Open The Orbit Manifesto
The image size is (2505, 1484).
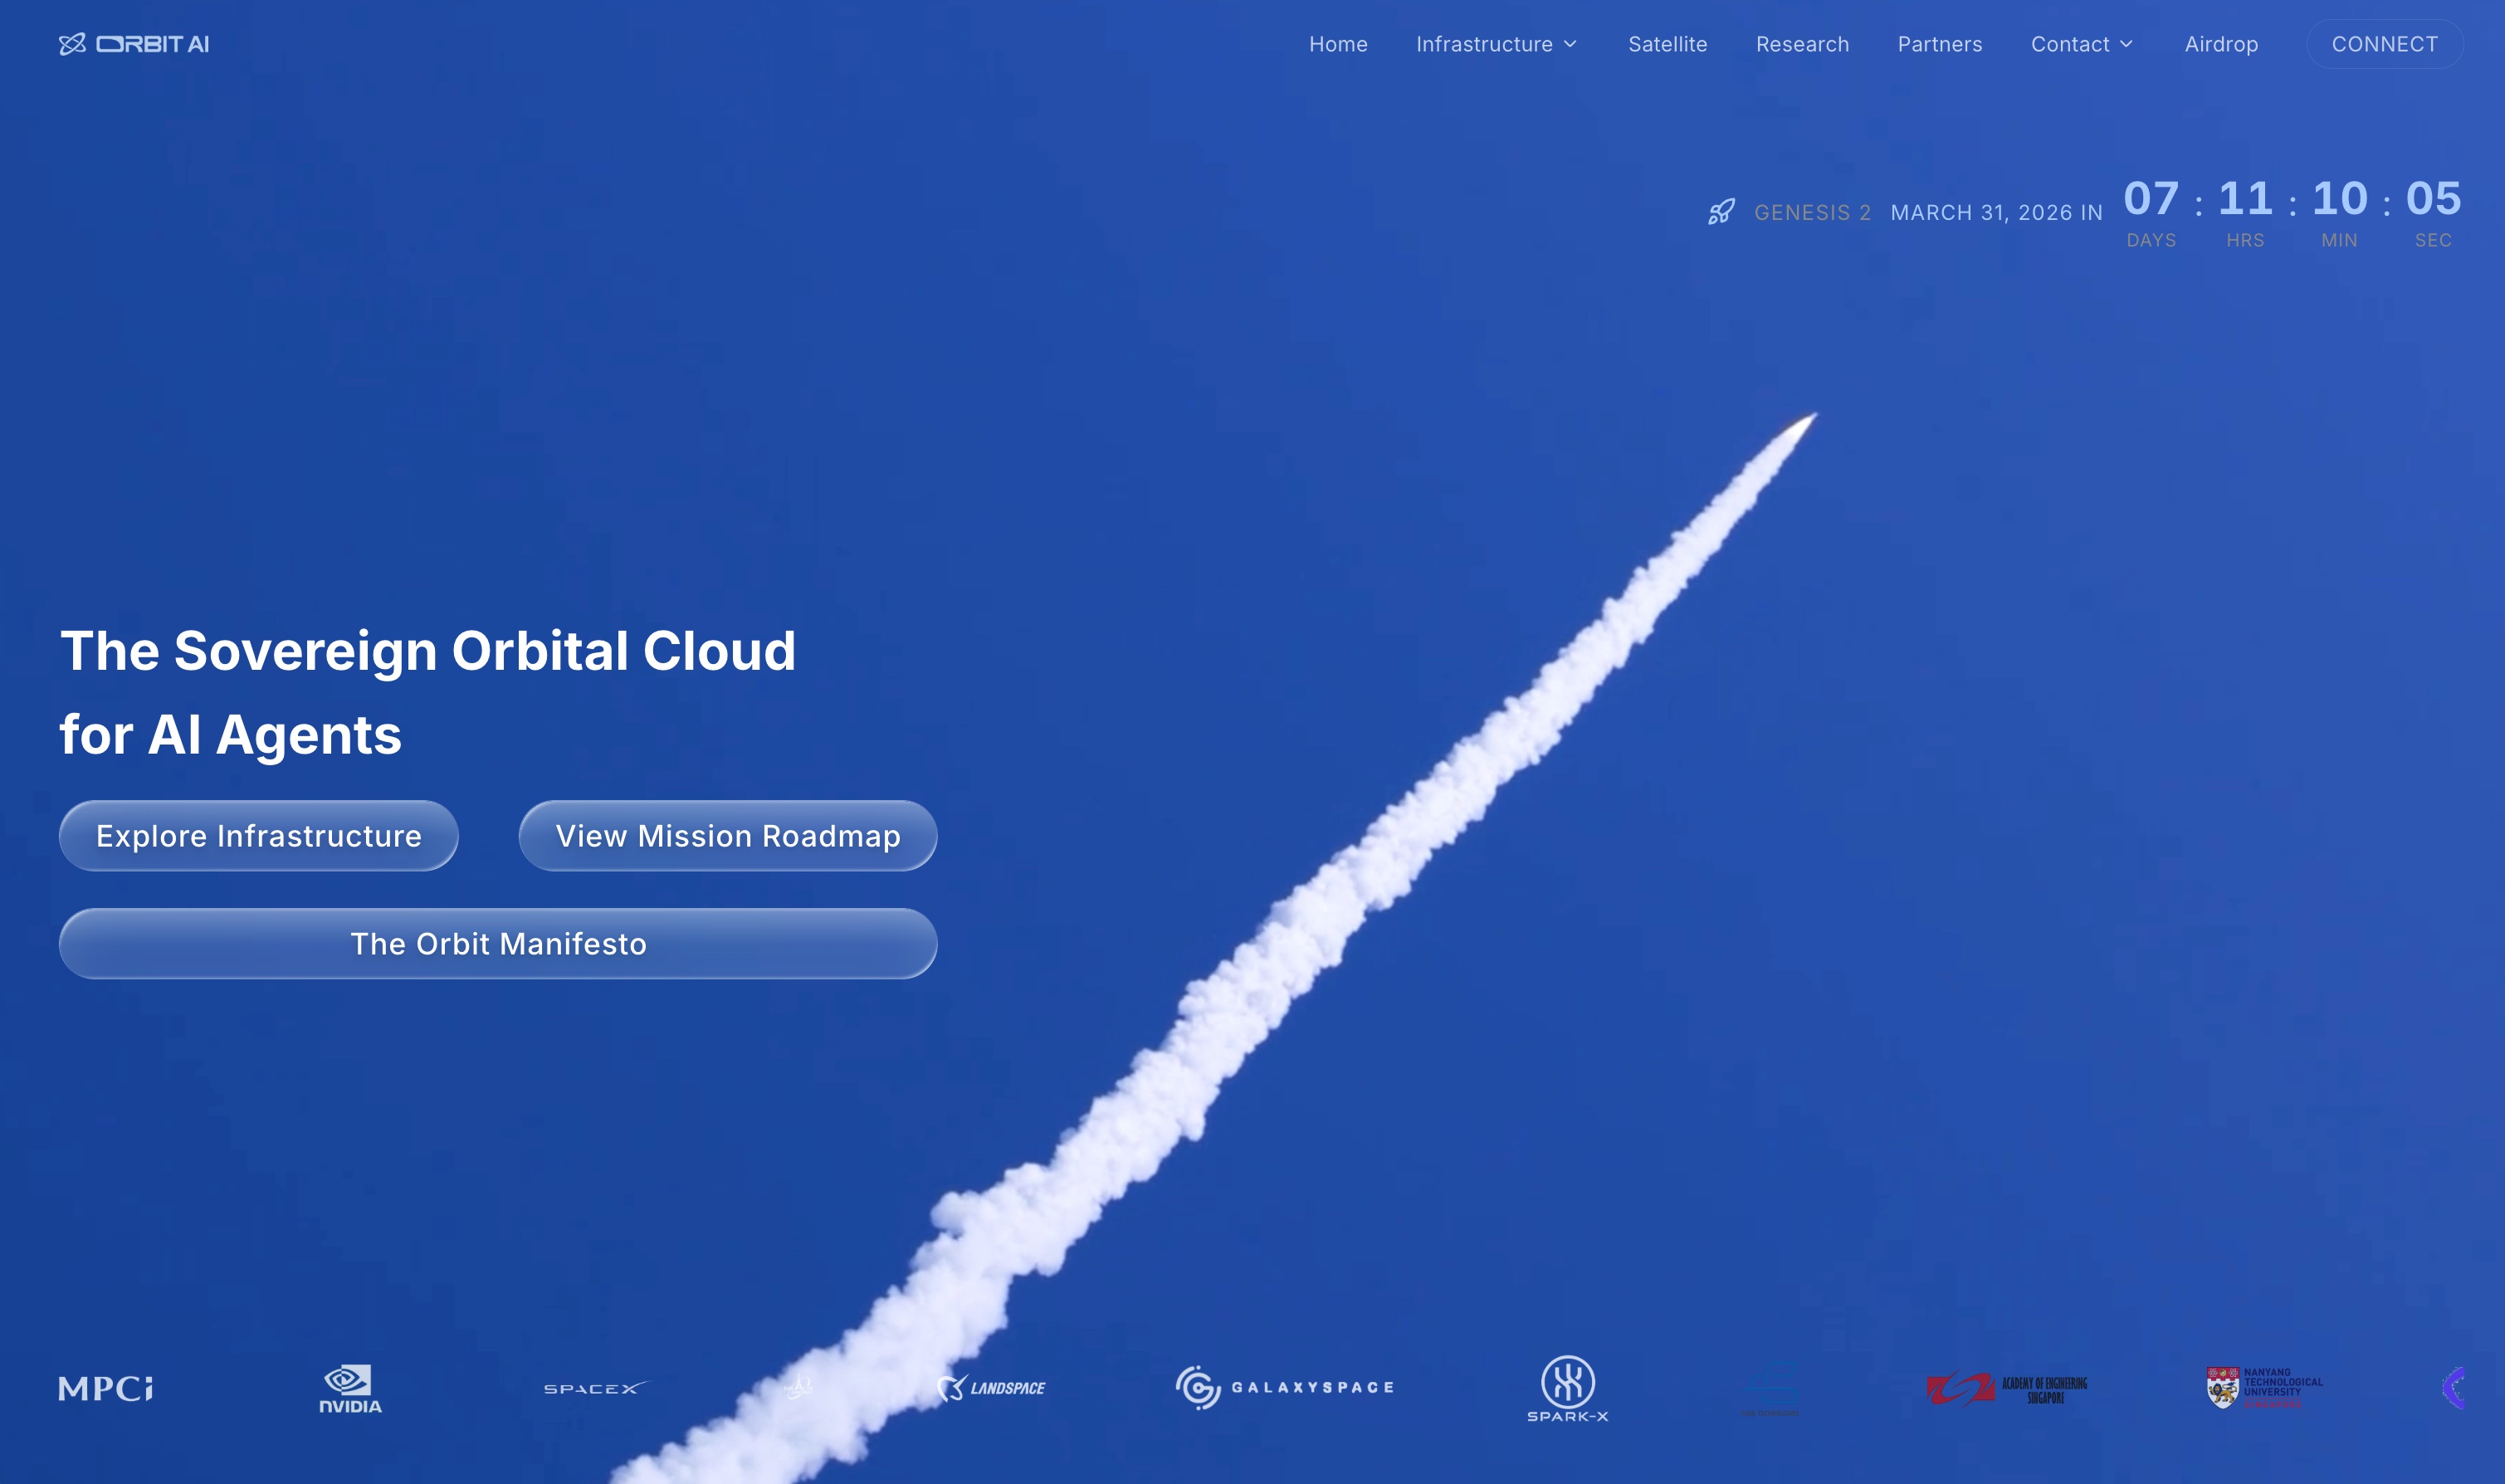point(498,944)
